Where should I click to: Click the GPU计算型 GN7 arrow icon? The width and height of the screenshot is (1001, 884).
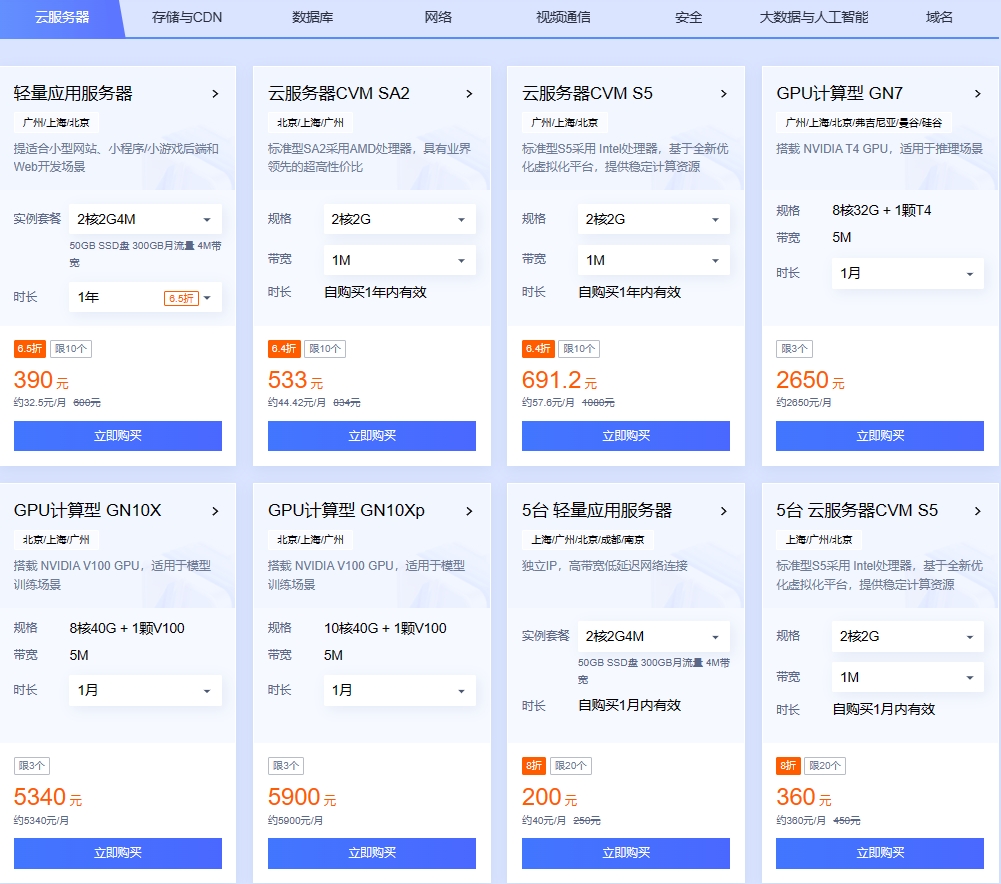point(977,93)
